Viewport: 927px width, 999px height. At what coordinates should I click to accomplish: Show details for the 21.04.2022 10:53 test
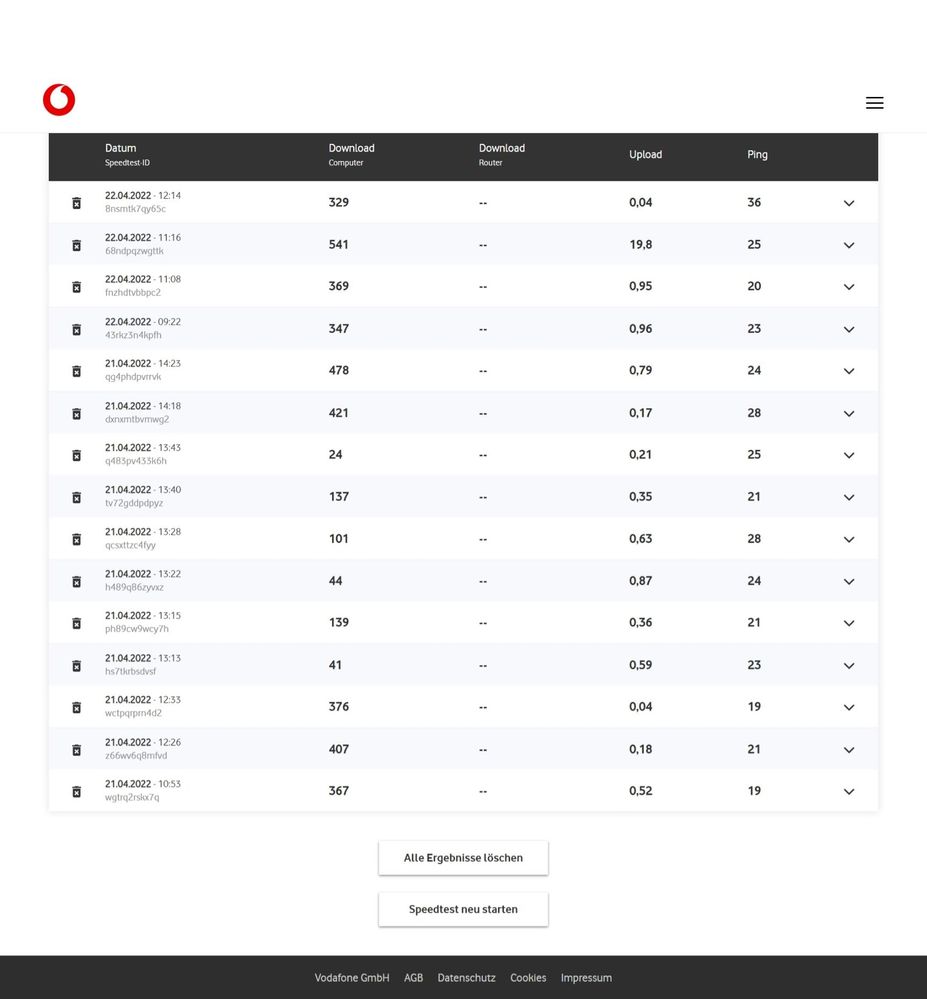tap(848, 791)
